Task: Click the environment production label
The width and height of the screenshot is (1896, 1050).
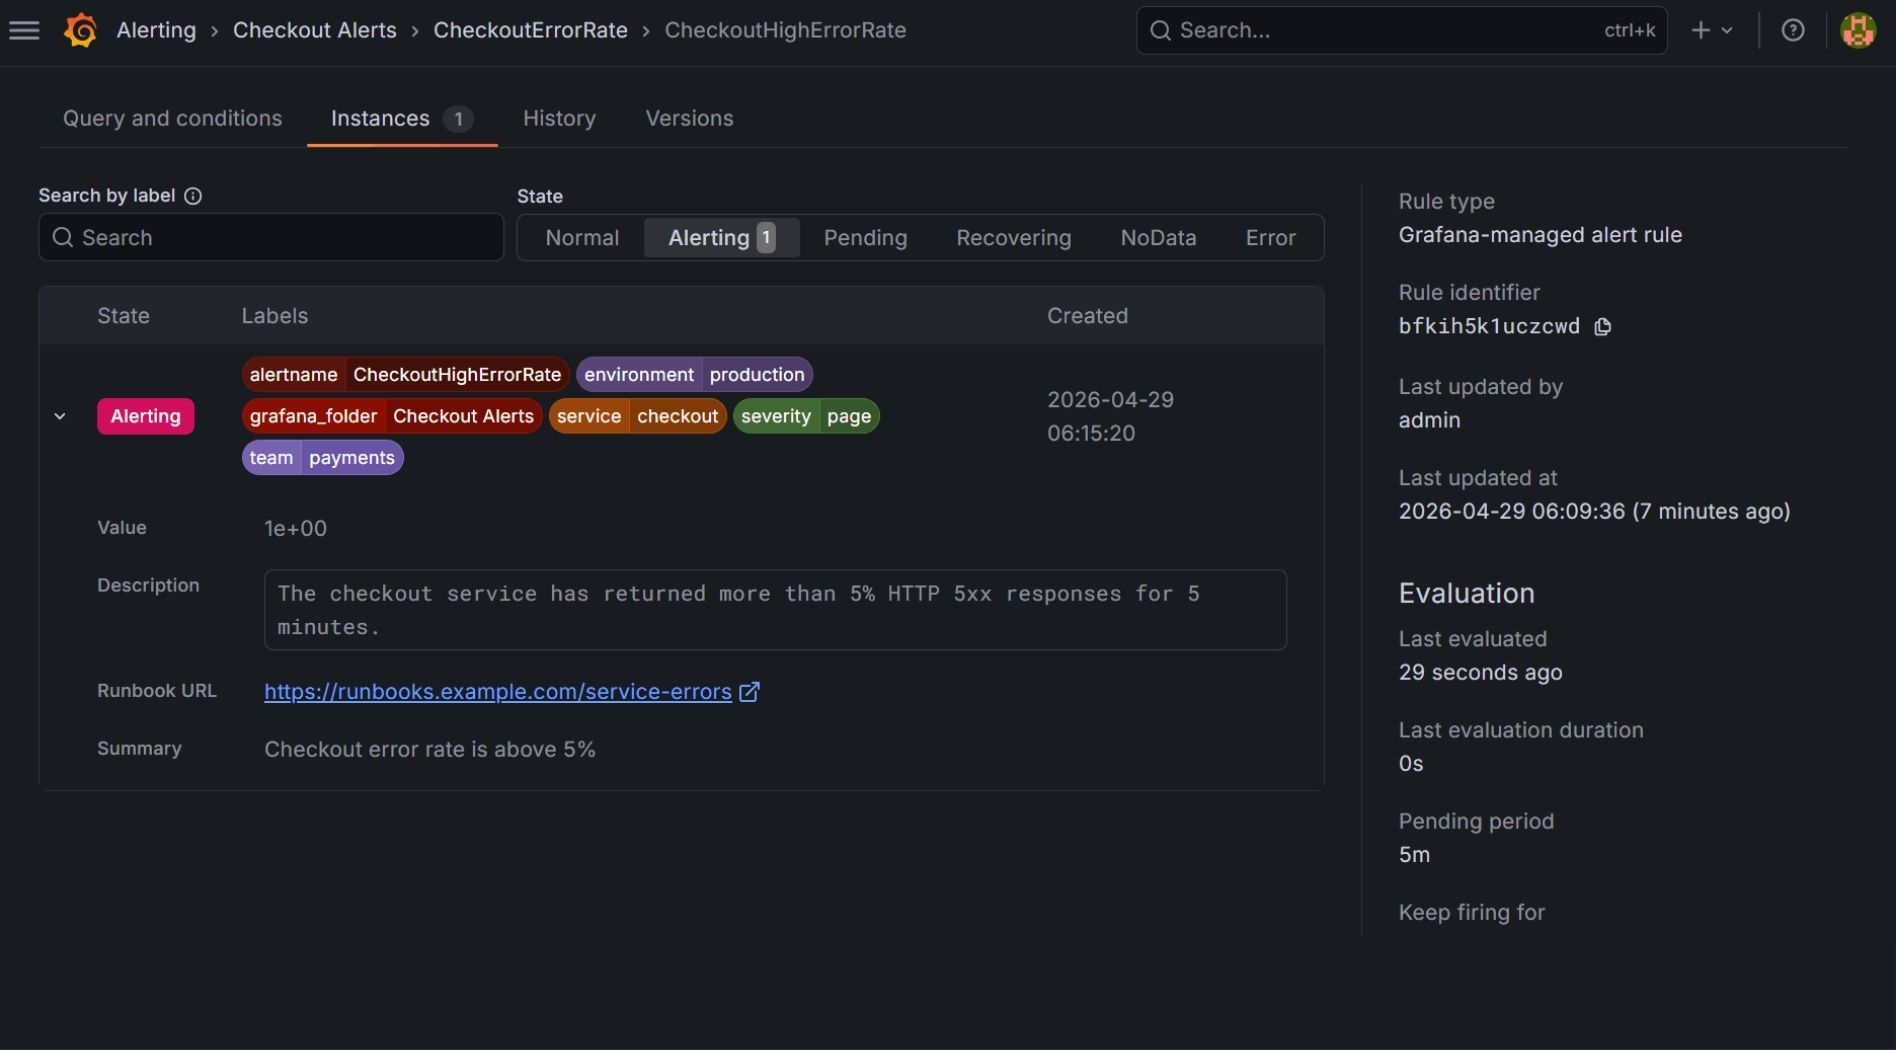Action: click(694, 375)
